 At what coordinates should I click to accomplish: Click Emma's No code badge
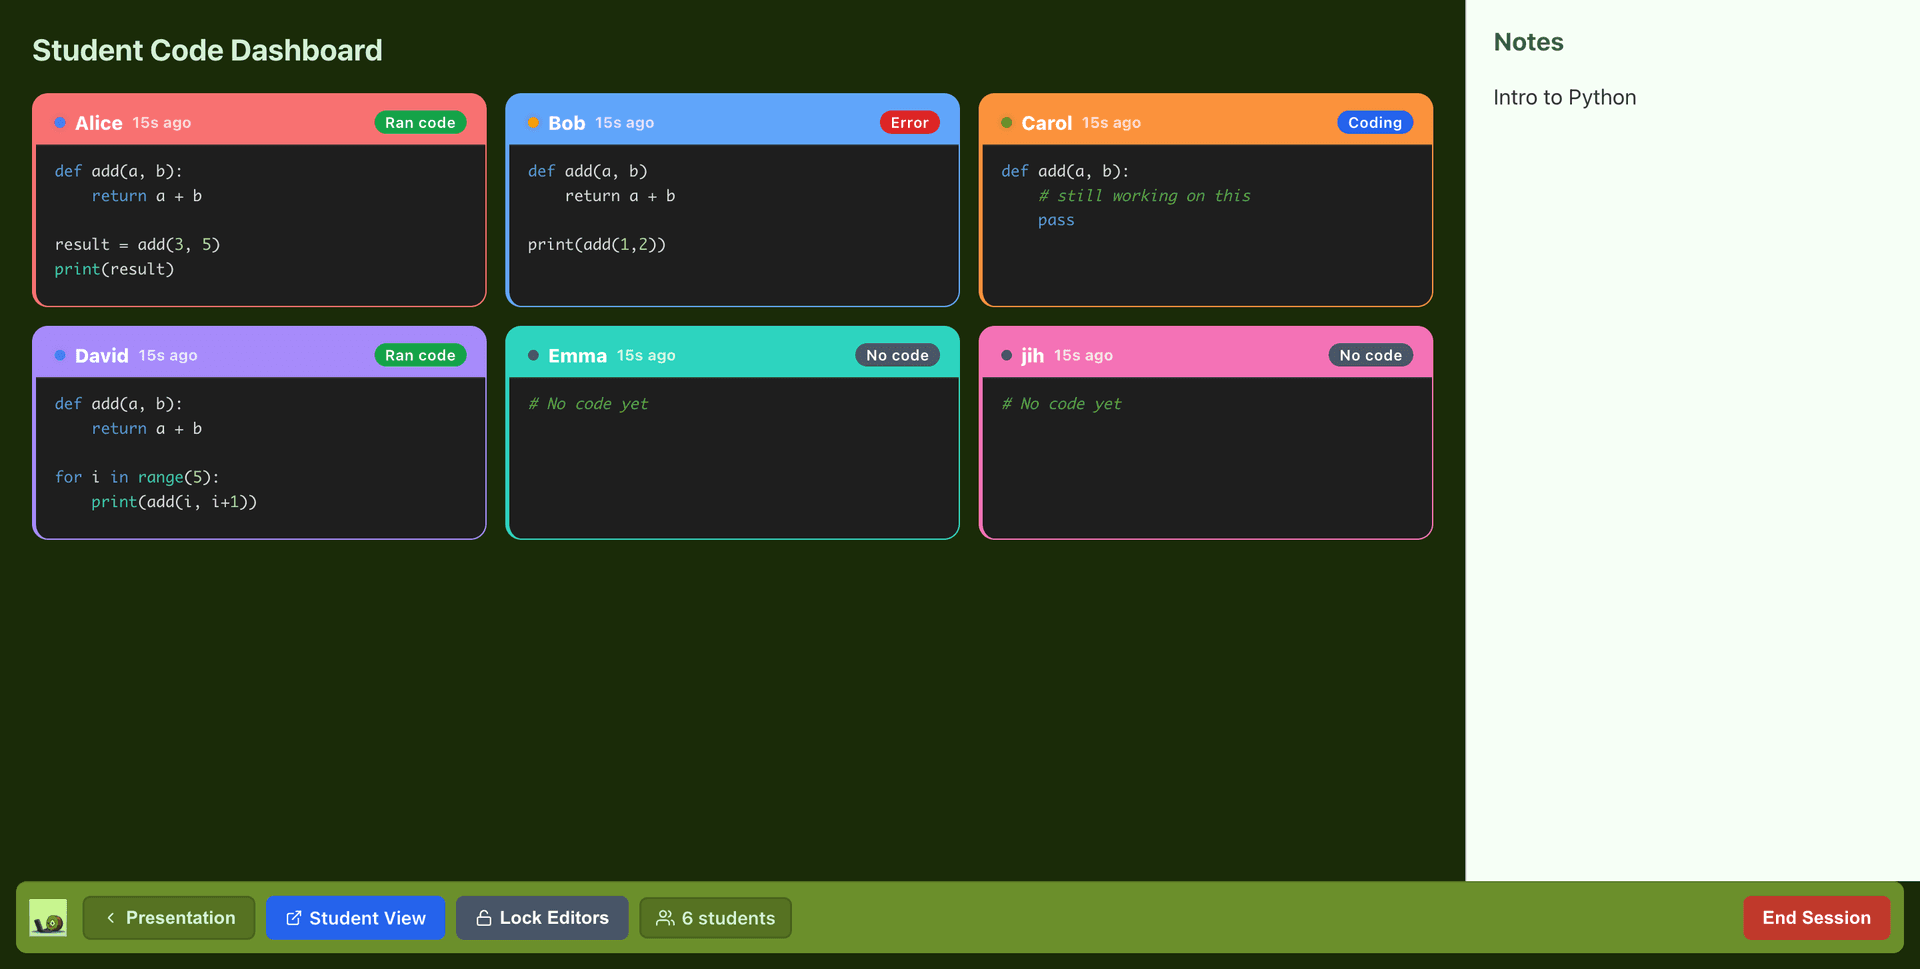point(897,355)
